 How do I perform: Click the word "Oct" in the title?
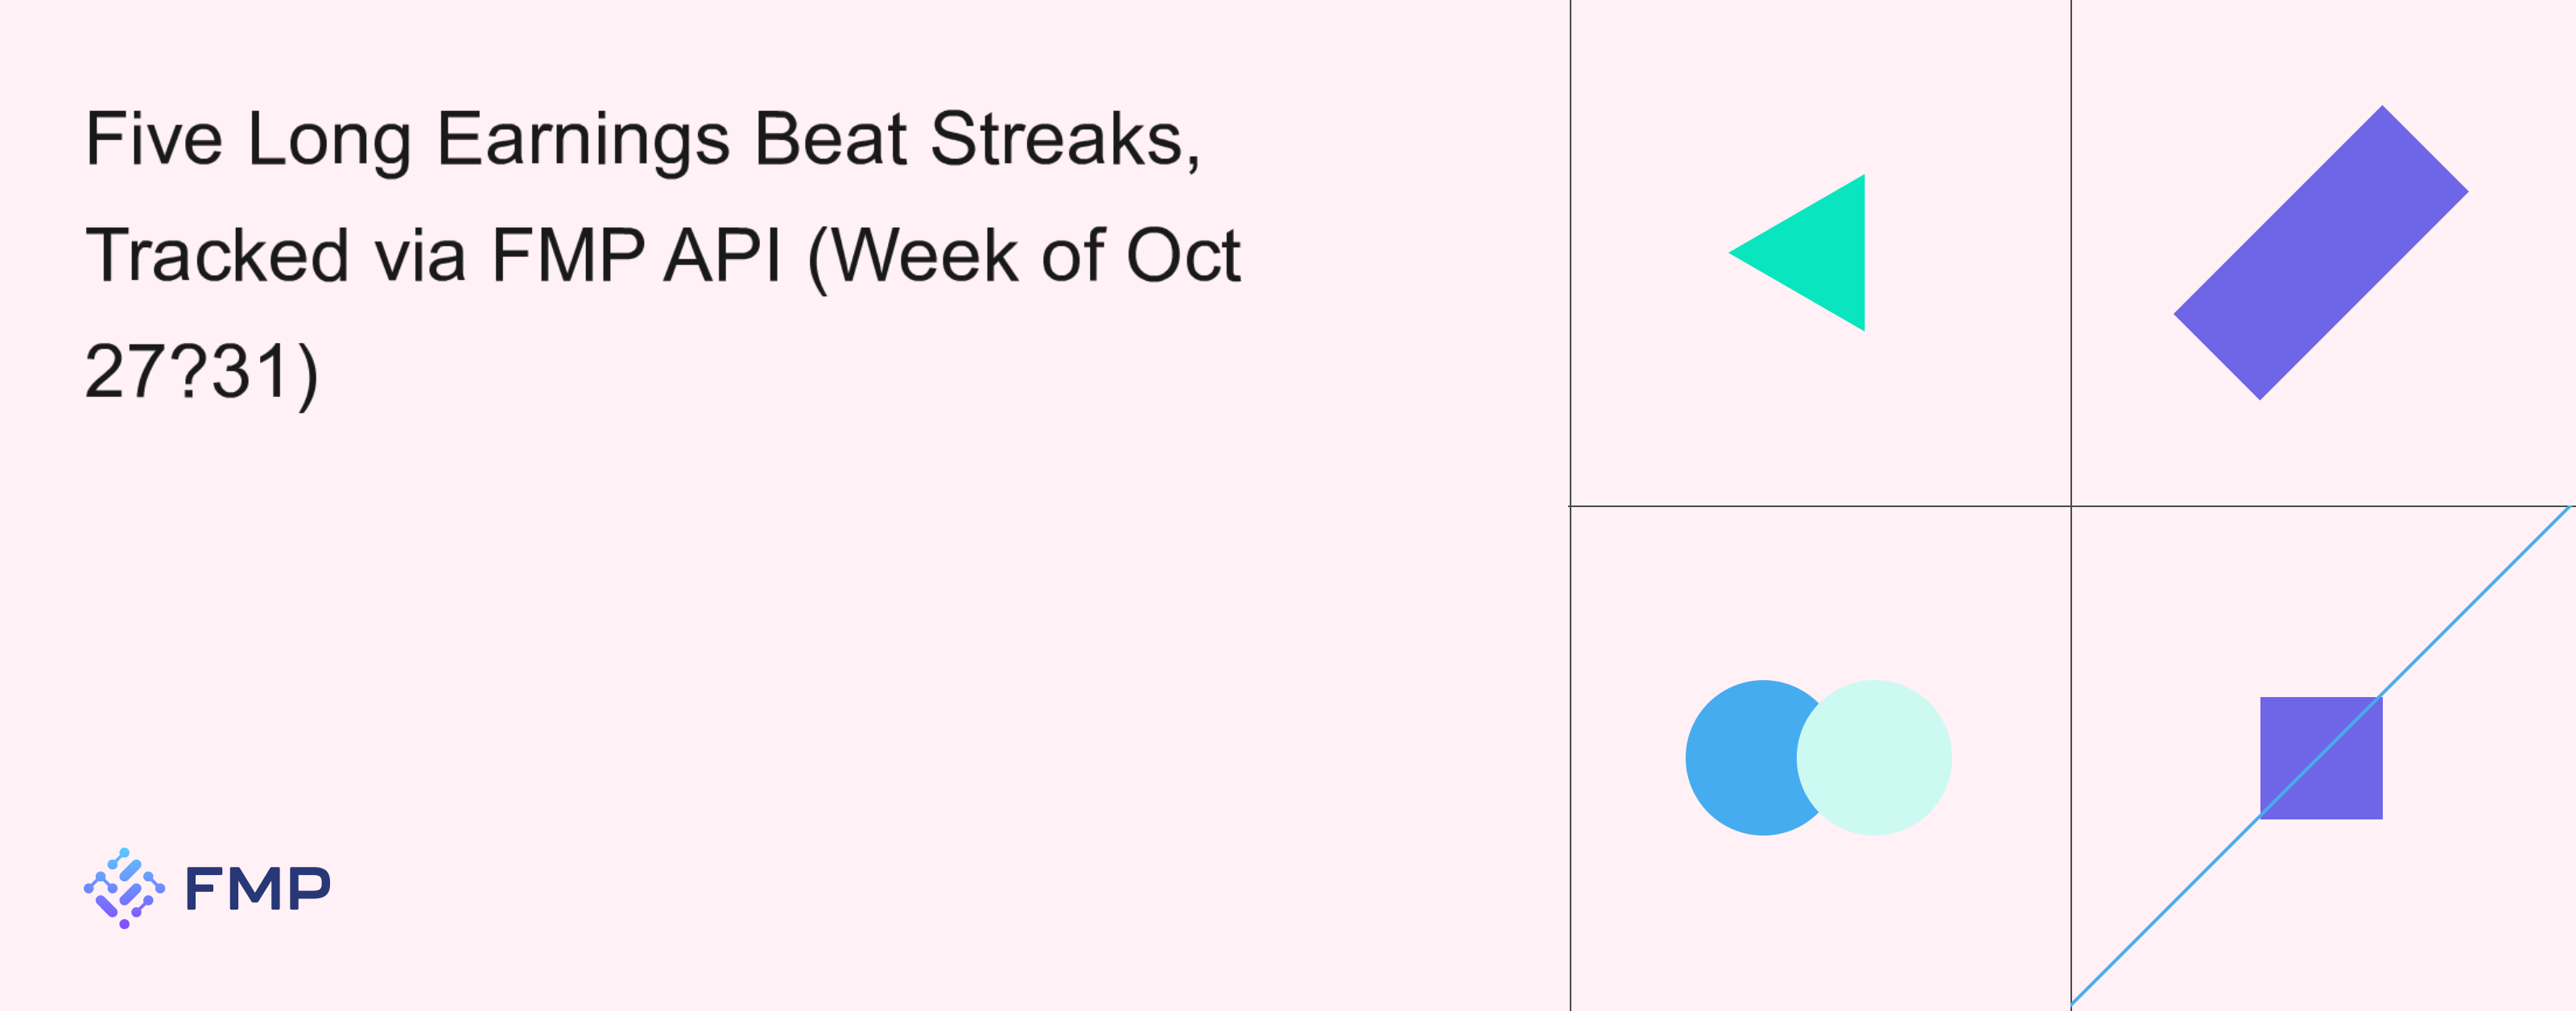tap(1183, 256)
